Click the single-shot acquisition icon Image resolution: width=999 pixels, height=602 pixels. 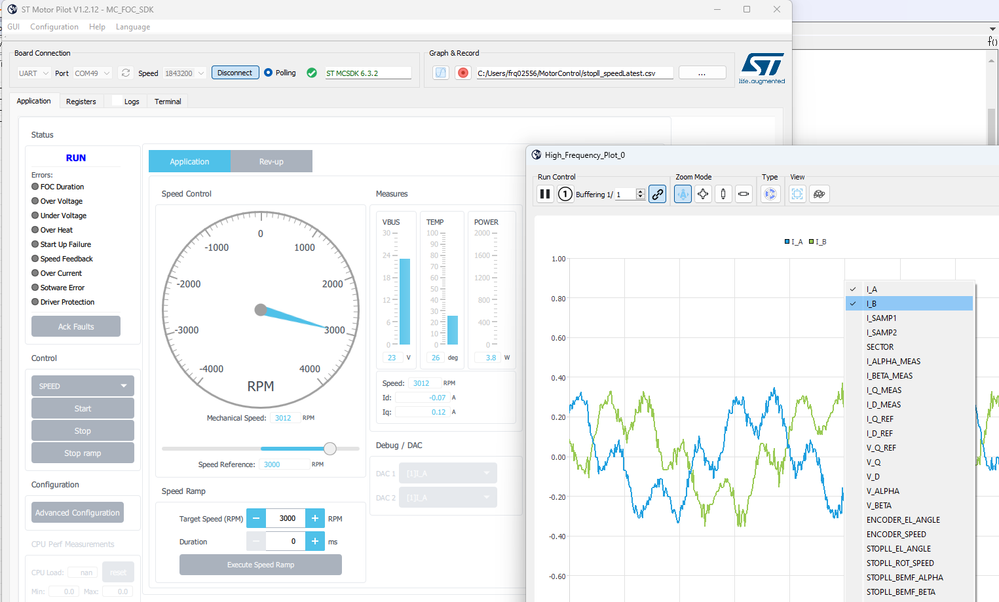(565, 194)
